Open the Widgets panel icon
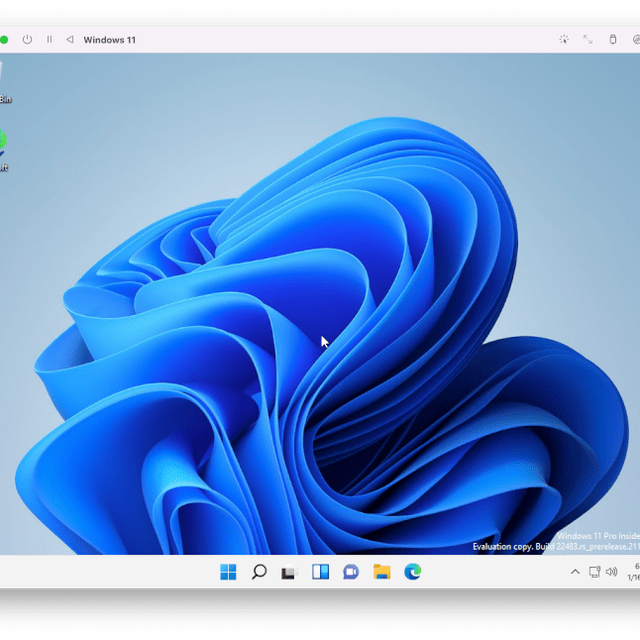This screenshot has height=640, width=640. pos(320,572)
